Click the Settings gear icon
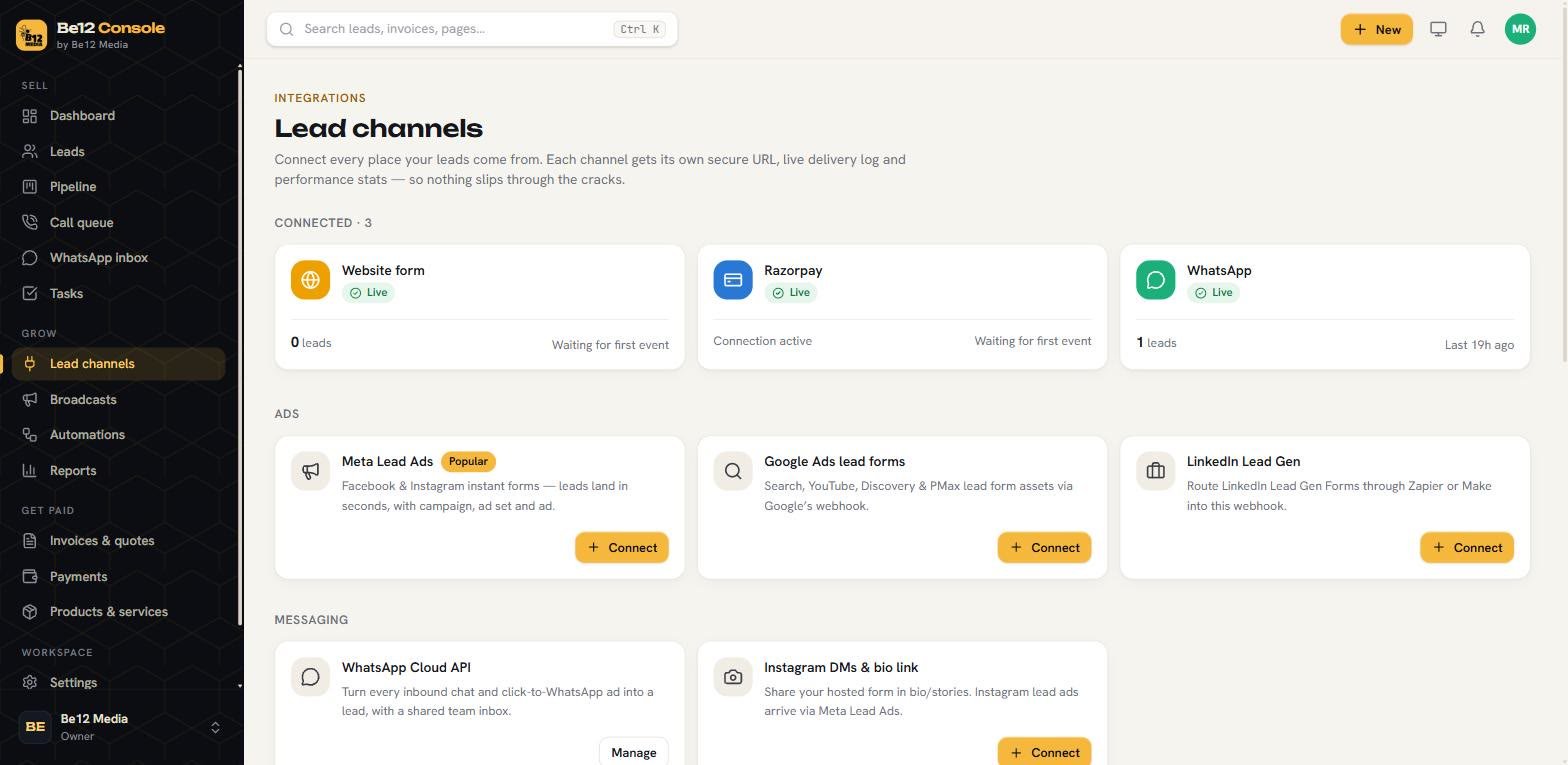Viewport: 1568px width, 765px height. [30, 683]
